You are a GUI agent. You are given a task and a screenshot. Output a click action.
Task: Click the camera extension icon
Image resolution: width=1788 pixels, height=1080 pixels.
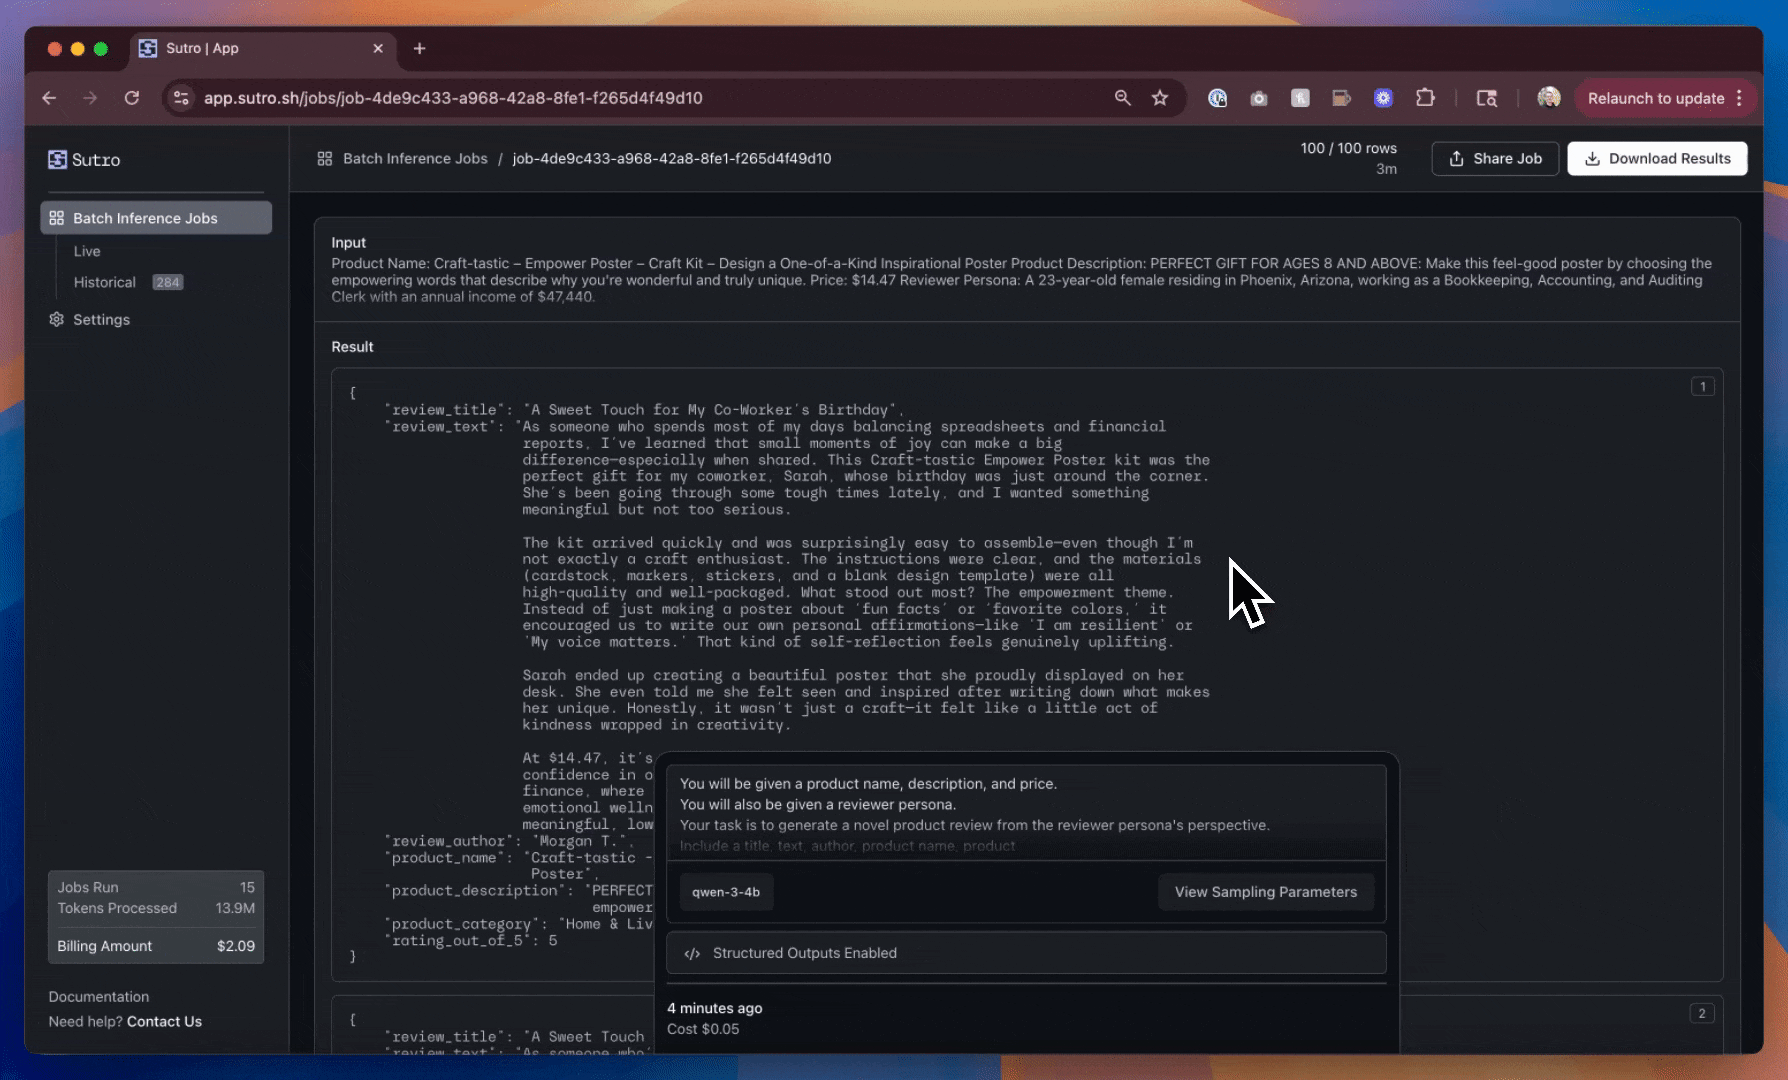[1259, 98]
